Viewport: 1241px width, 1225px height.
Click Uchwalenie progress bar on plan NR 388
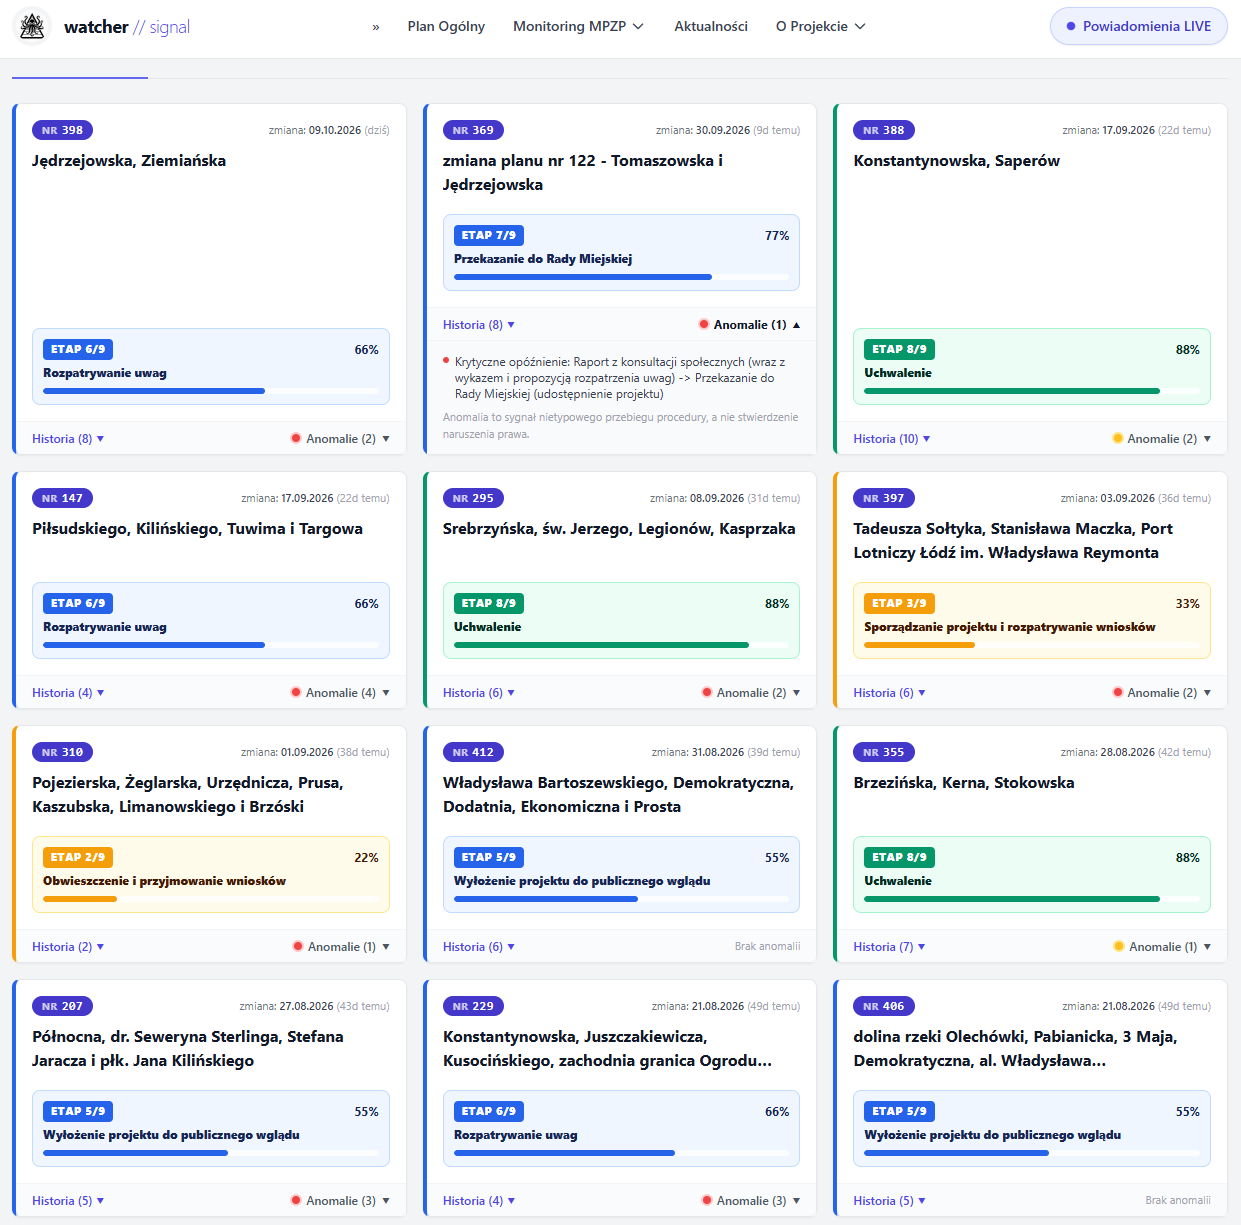[1032, 391]
